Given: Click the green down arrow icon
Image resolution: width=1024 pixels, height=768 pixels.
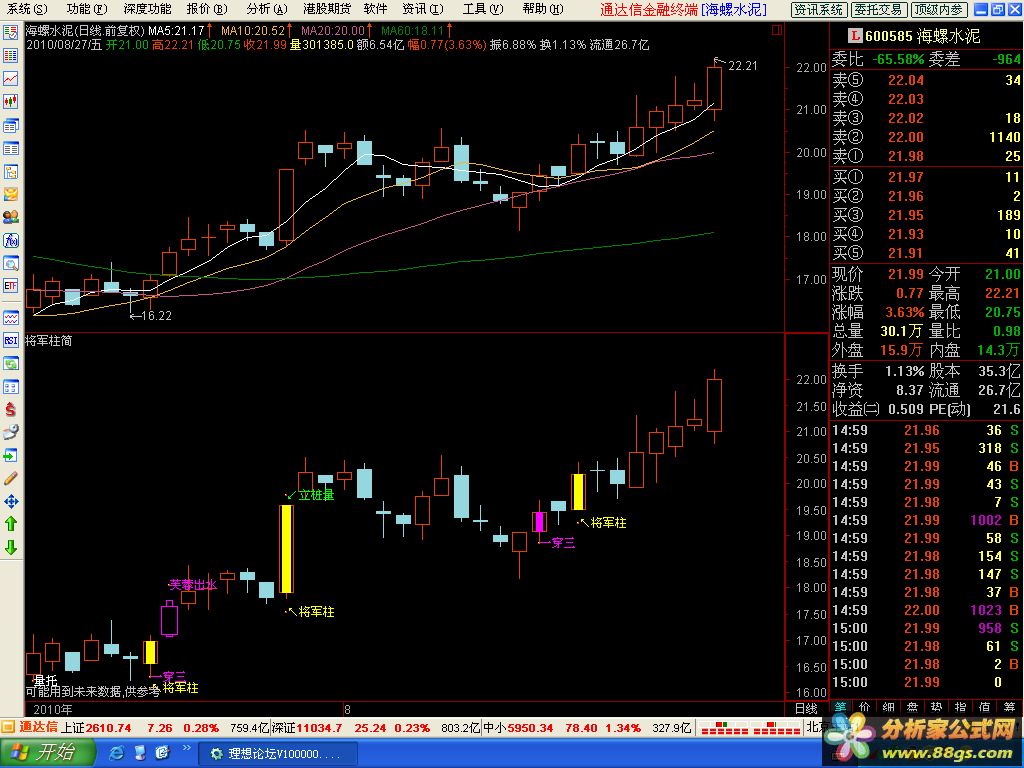Looking at the screenshot, I should (10, 547).
